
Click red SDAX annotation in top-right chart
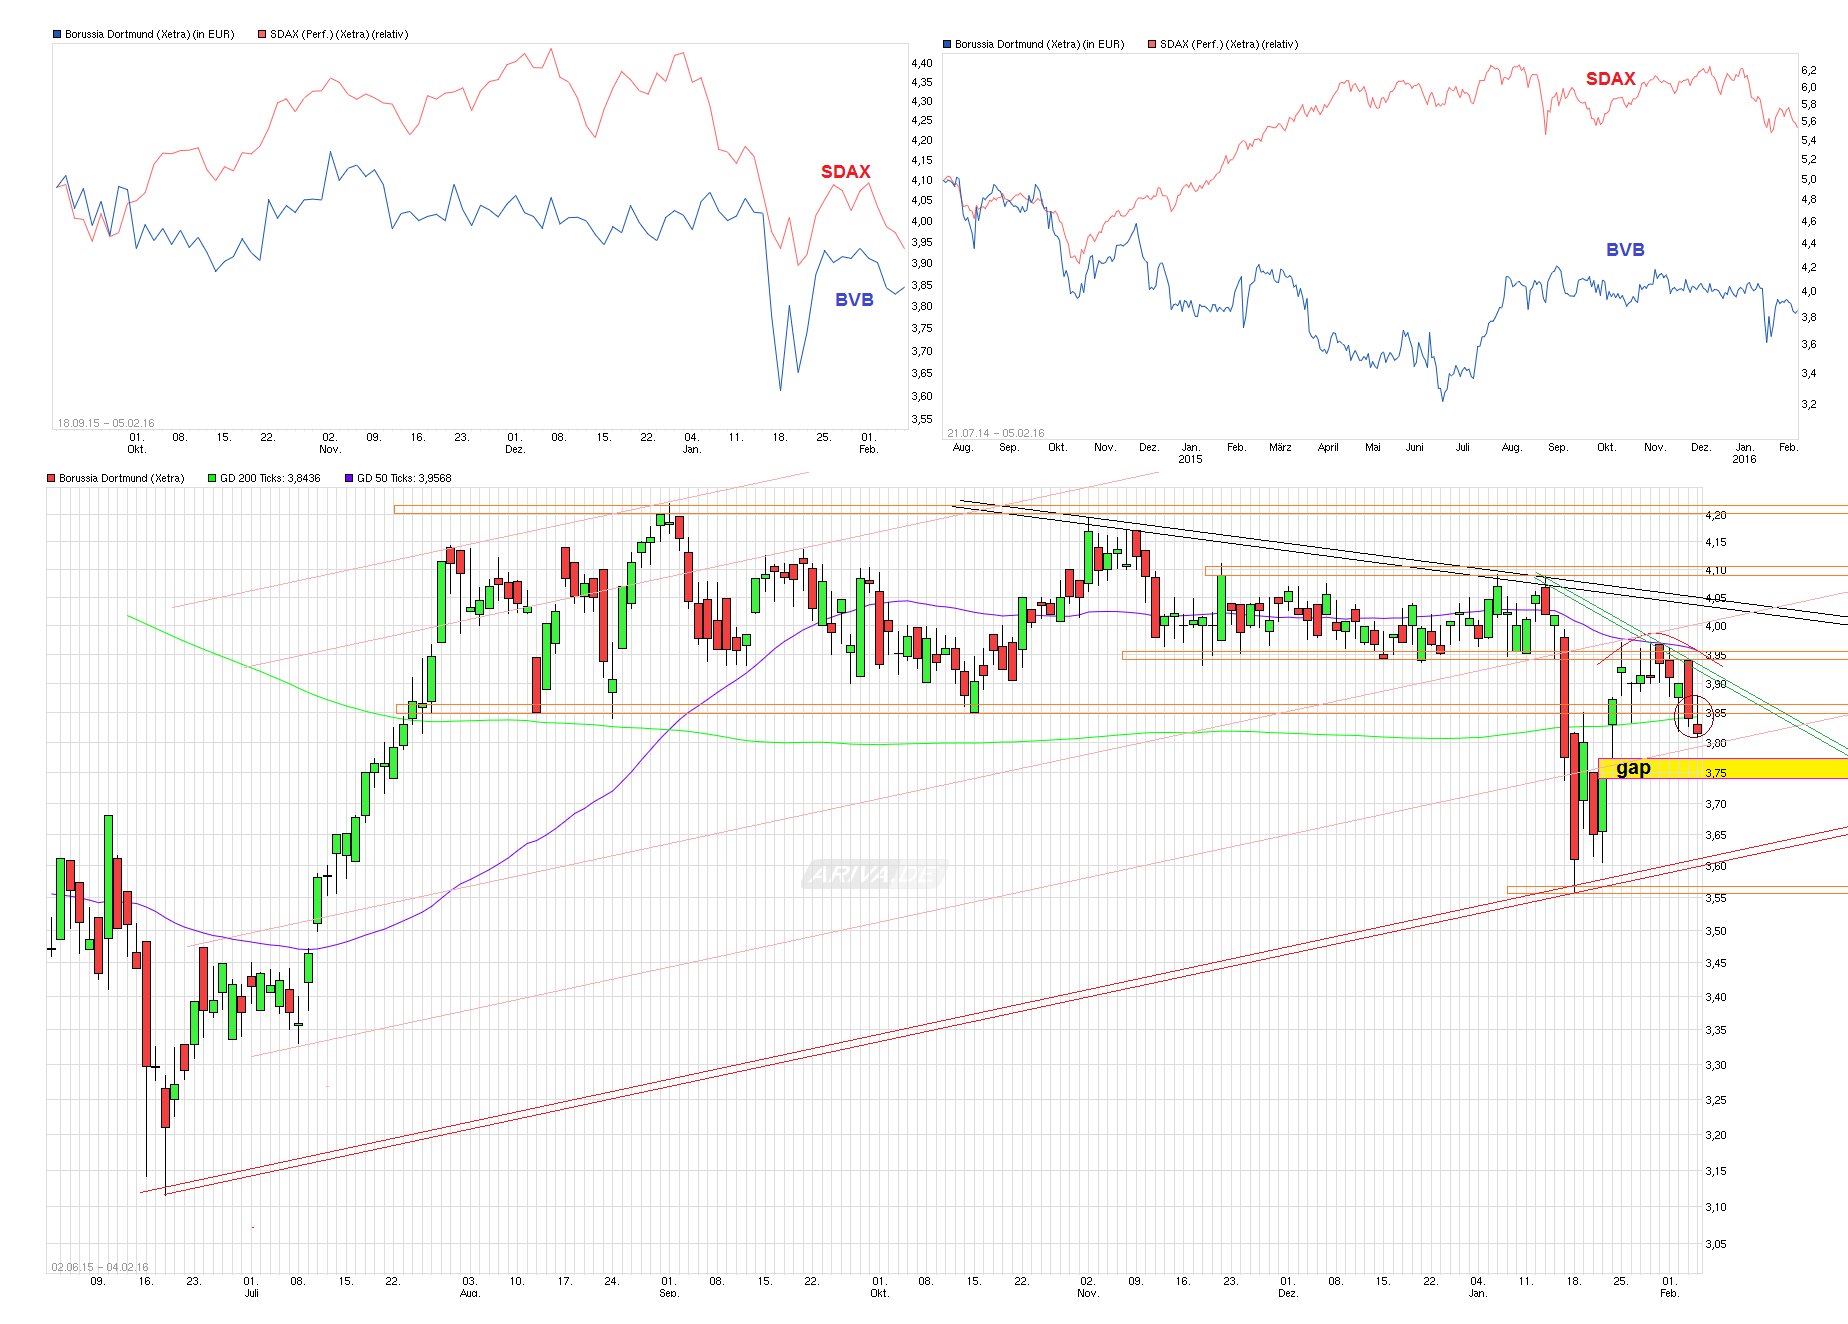pos(1611,79)
